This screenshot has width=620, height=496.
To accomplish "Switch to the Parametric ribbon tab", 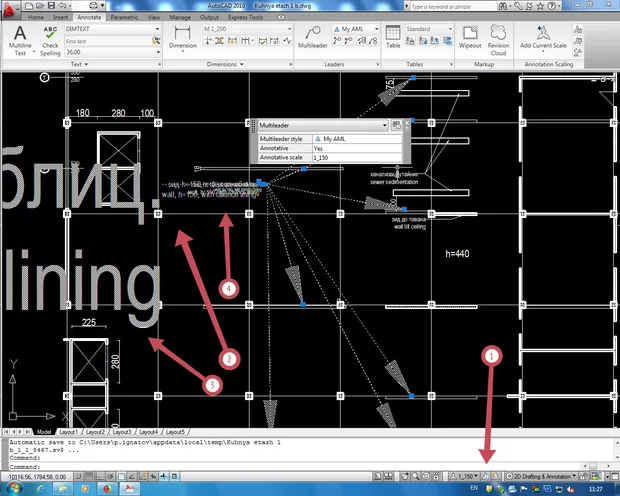I will (x=125, y=18).
